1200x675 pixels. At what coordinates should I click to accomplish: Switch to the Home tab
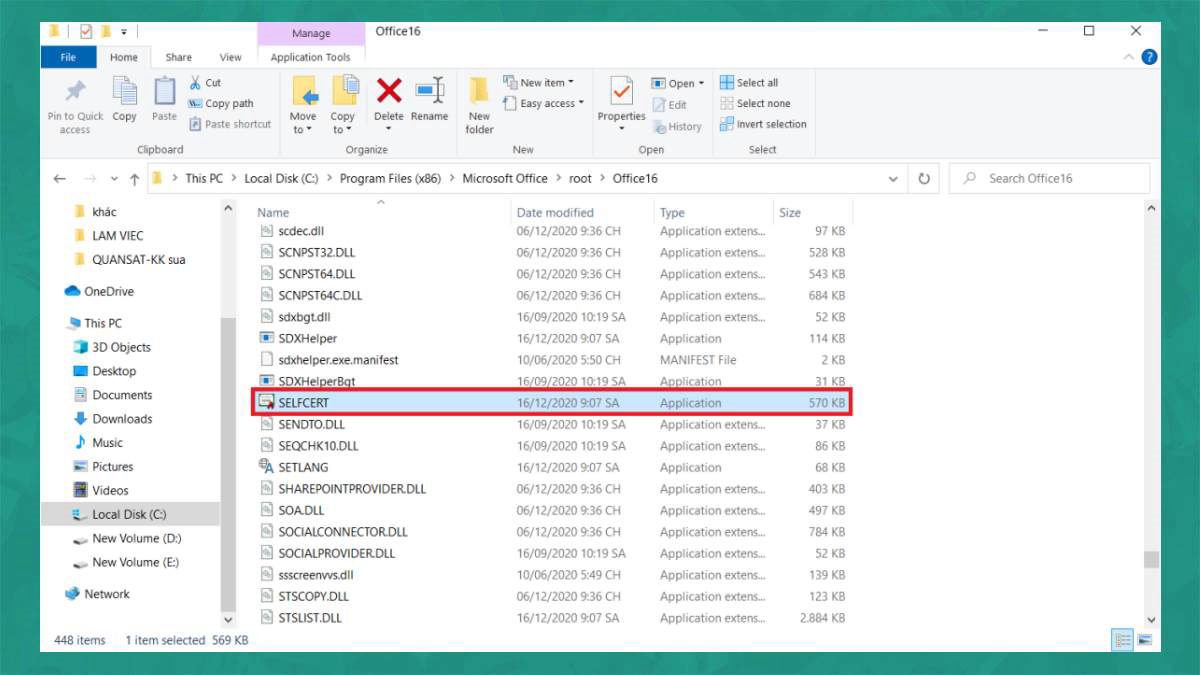[x=124, y=57]
